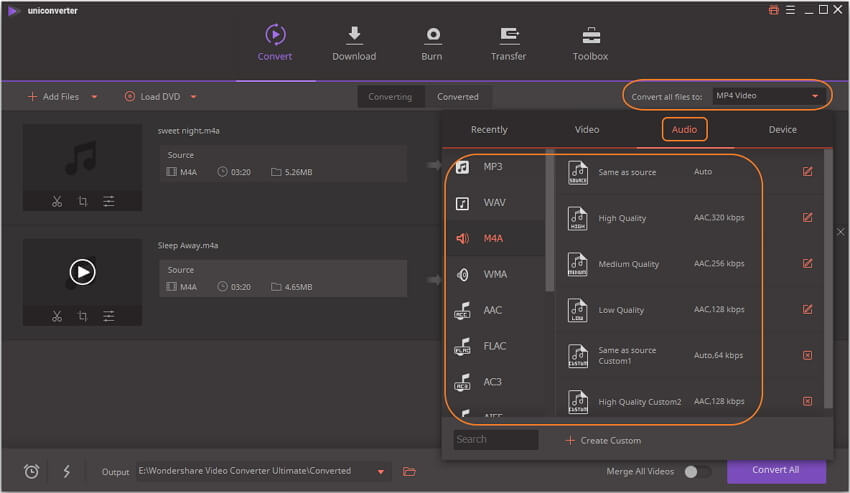Open effect settings for sweet night.m4a

tap(109, 202)
